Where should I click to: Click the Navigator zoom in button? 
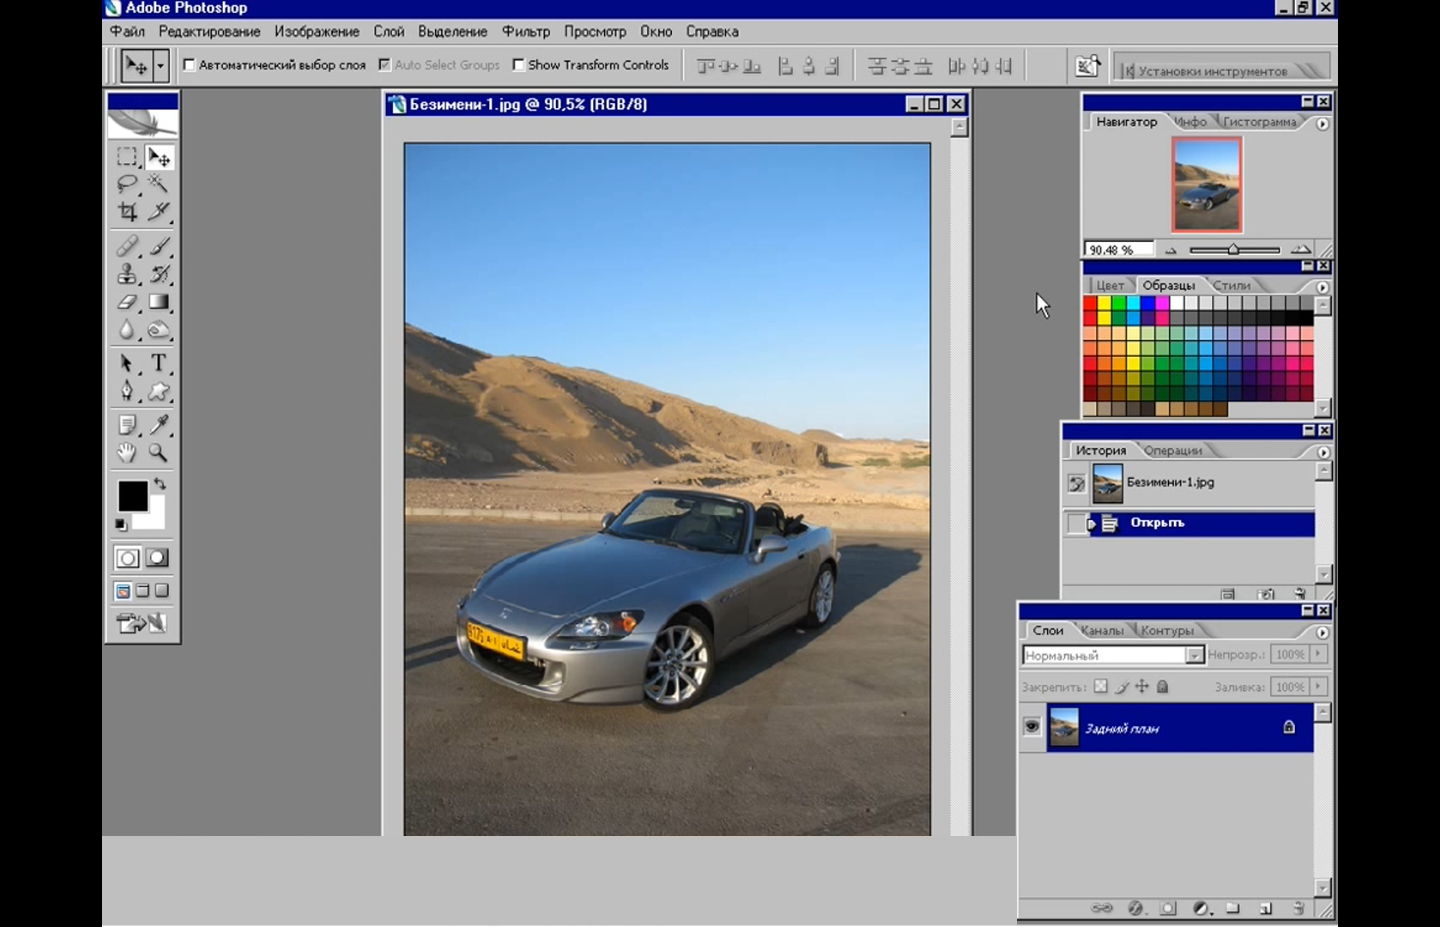tap(1300, 249)
